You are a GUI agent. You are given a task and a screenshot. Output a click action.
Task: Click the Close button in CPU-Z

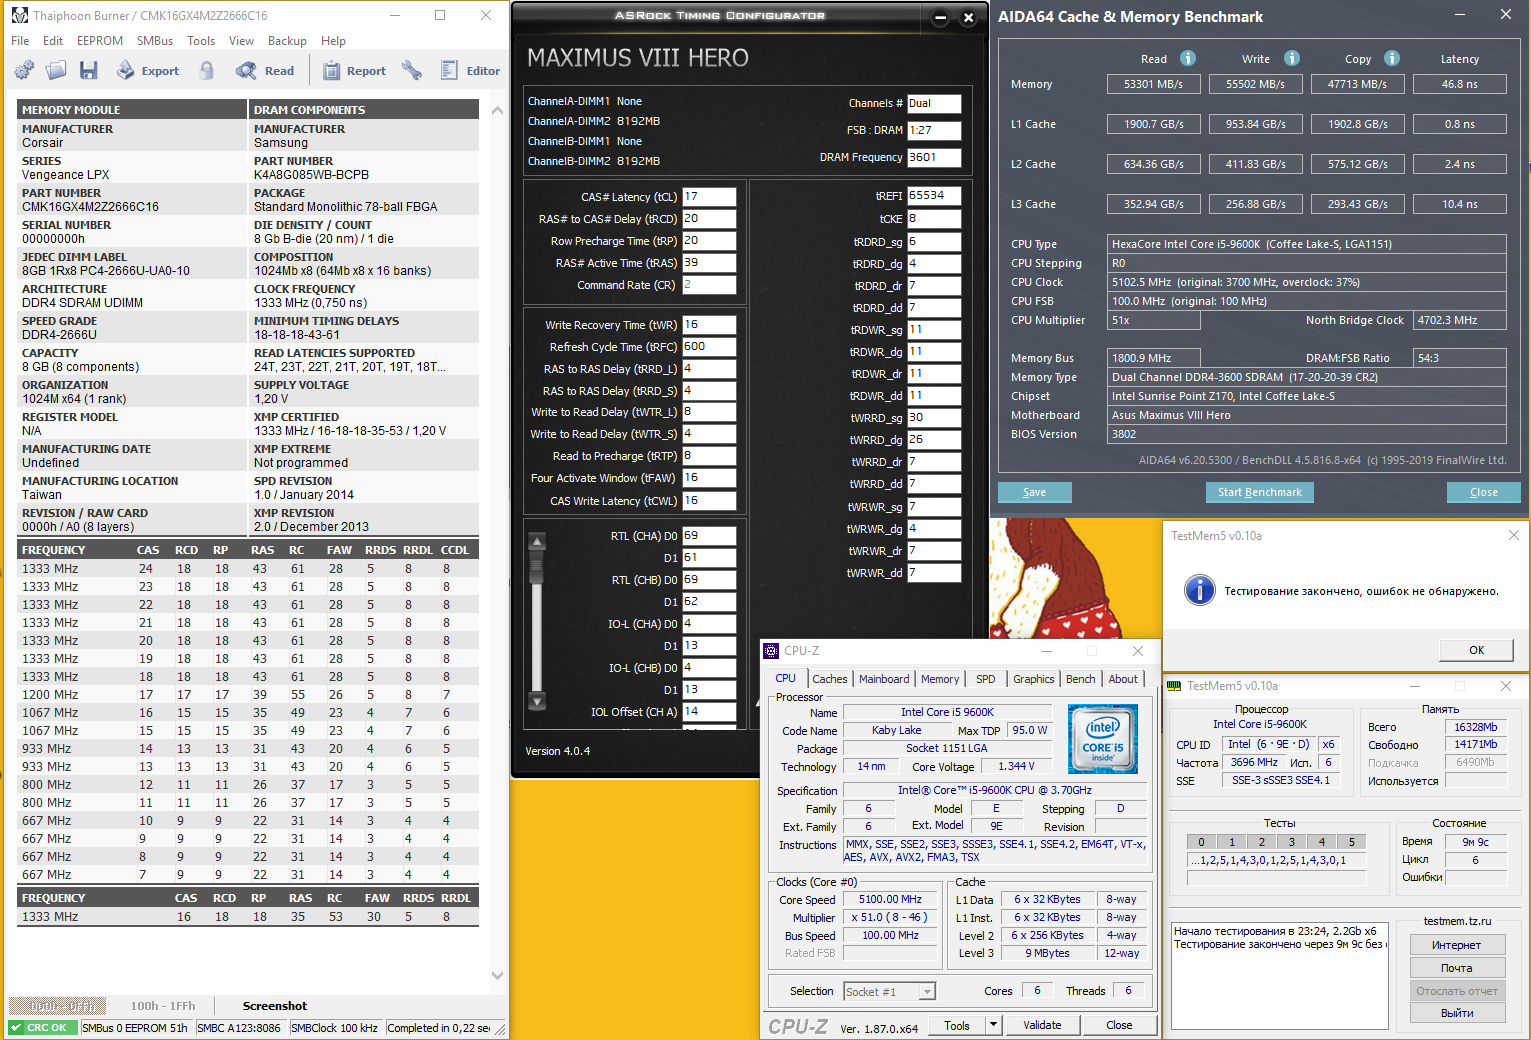pos(1119,1025)
